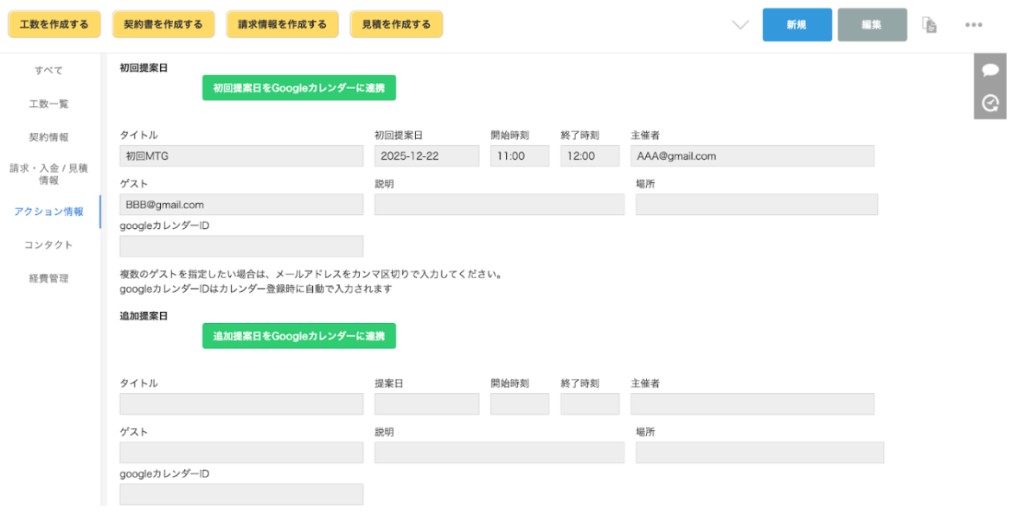Select the 請求・入金/見積情報 sidebar tab
The width and height of the screenshot is (1024, 520).
[49, 174]
